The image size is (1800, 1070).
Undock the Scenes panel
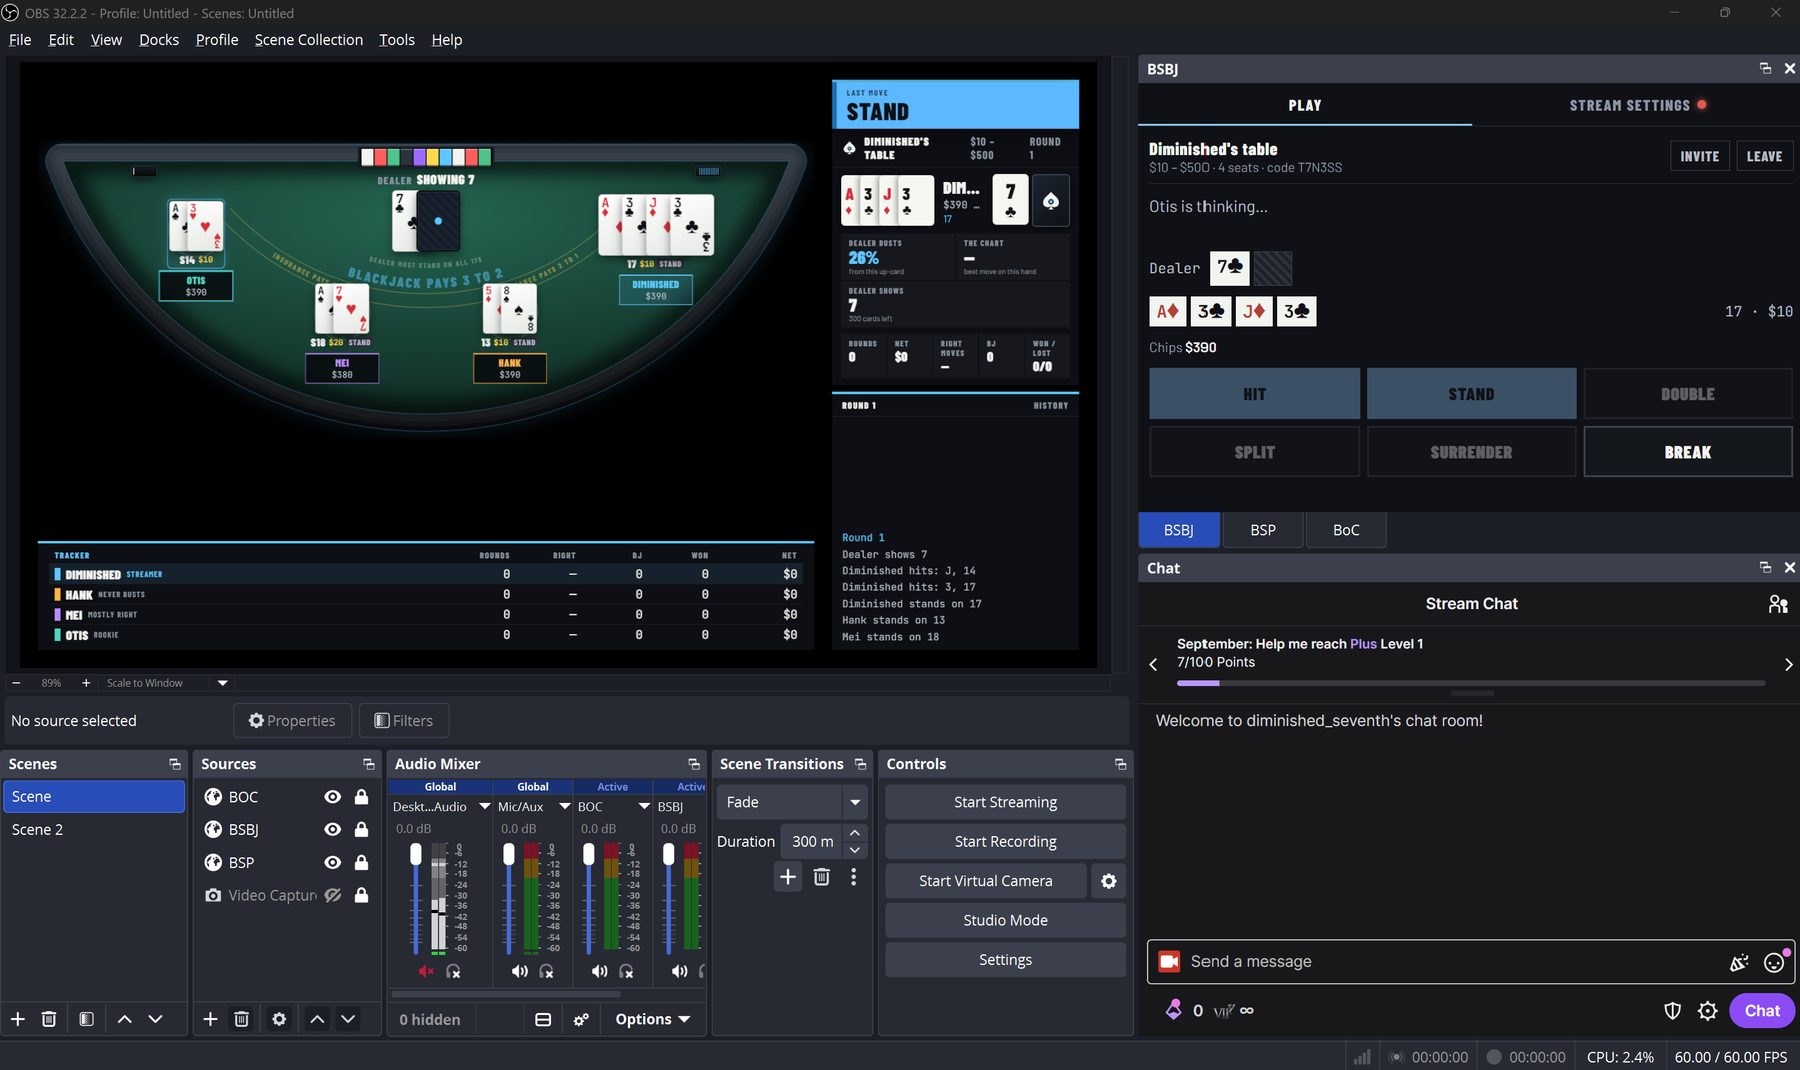tap(175, 764)
